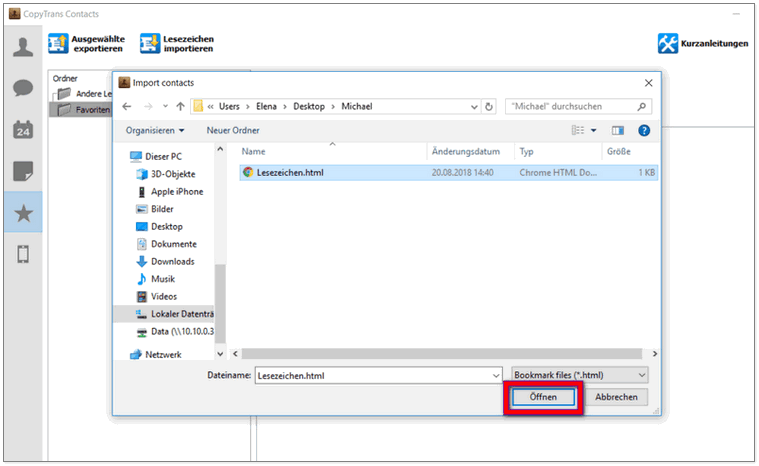
Task: Click Users in the address breadcrumb
Action: pos(229,106)
